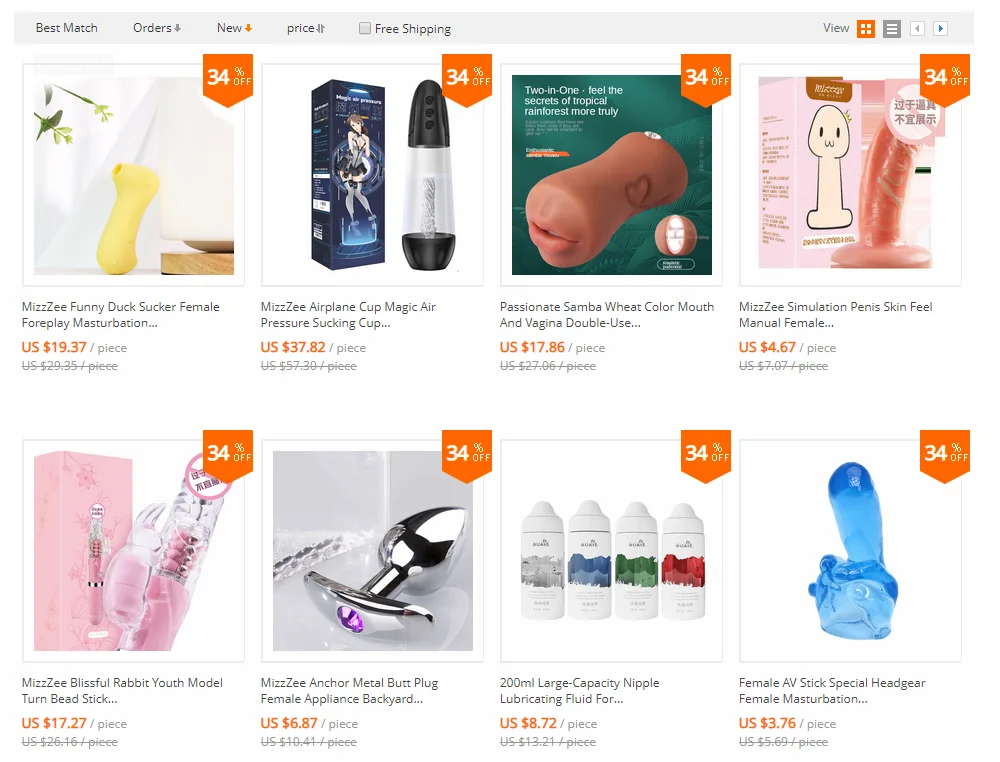Open the 200ml Large-Capacity Lubricating Fluid link
The image size is (1000, 762).
click(579, 691)
